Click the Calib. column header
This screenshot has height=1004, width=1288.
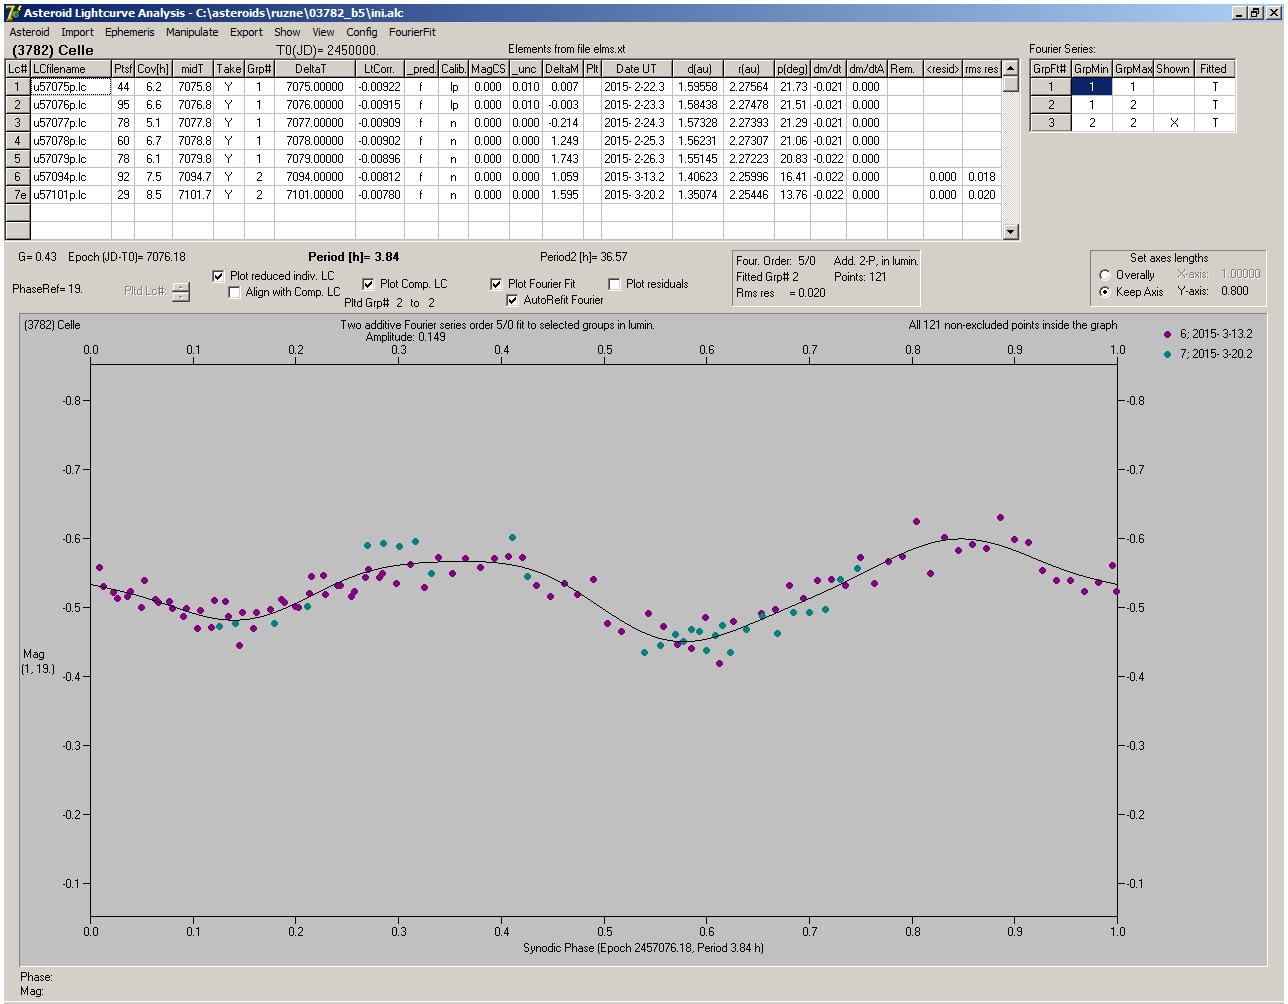453,69
